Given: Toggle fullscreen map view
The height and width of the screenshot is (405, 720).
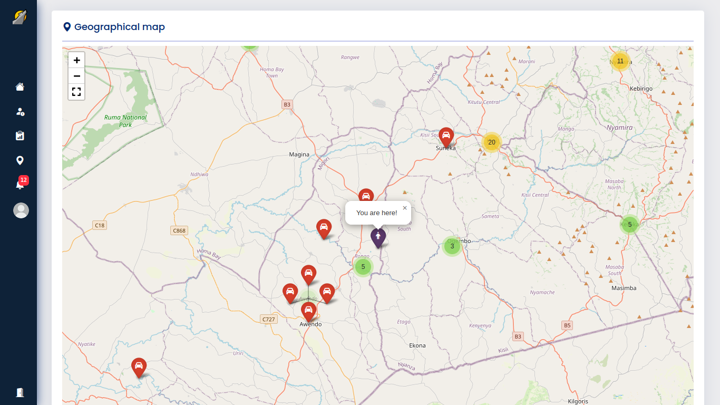Looking at the screenshot, I should tap(76, 92).
